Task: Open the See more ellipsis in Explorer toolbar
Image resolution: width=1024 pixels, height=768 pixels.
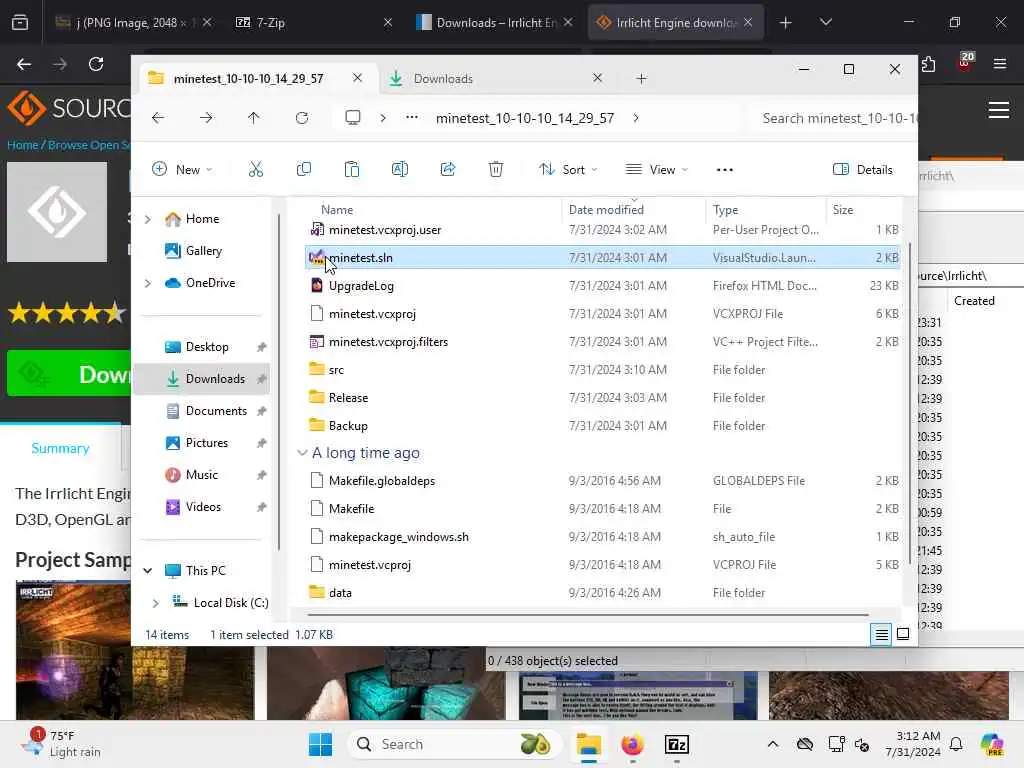Action: pos(725,170)
